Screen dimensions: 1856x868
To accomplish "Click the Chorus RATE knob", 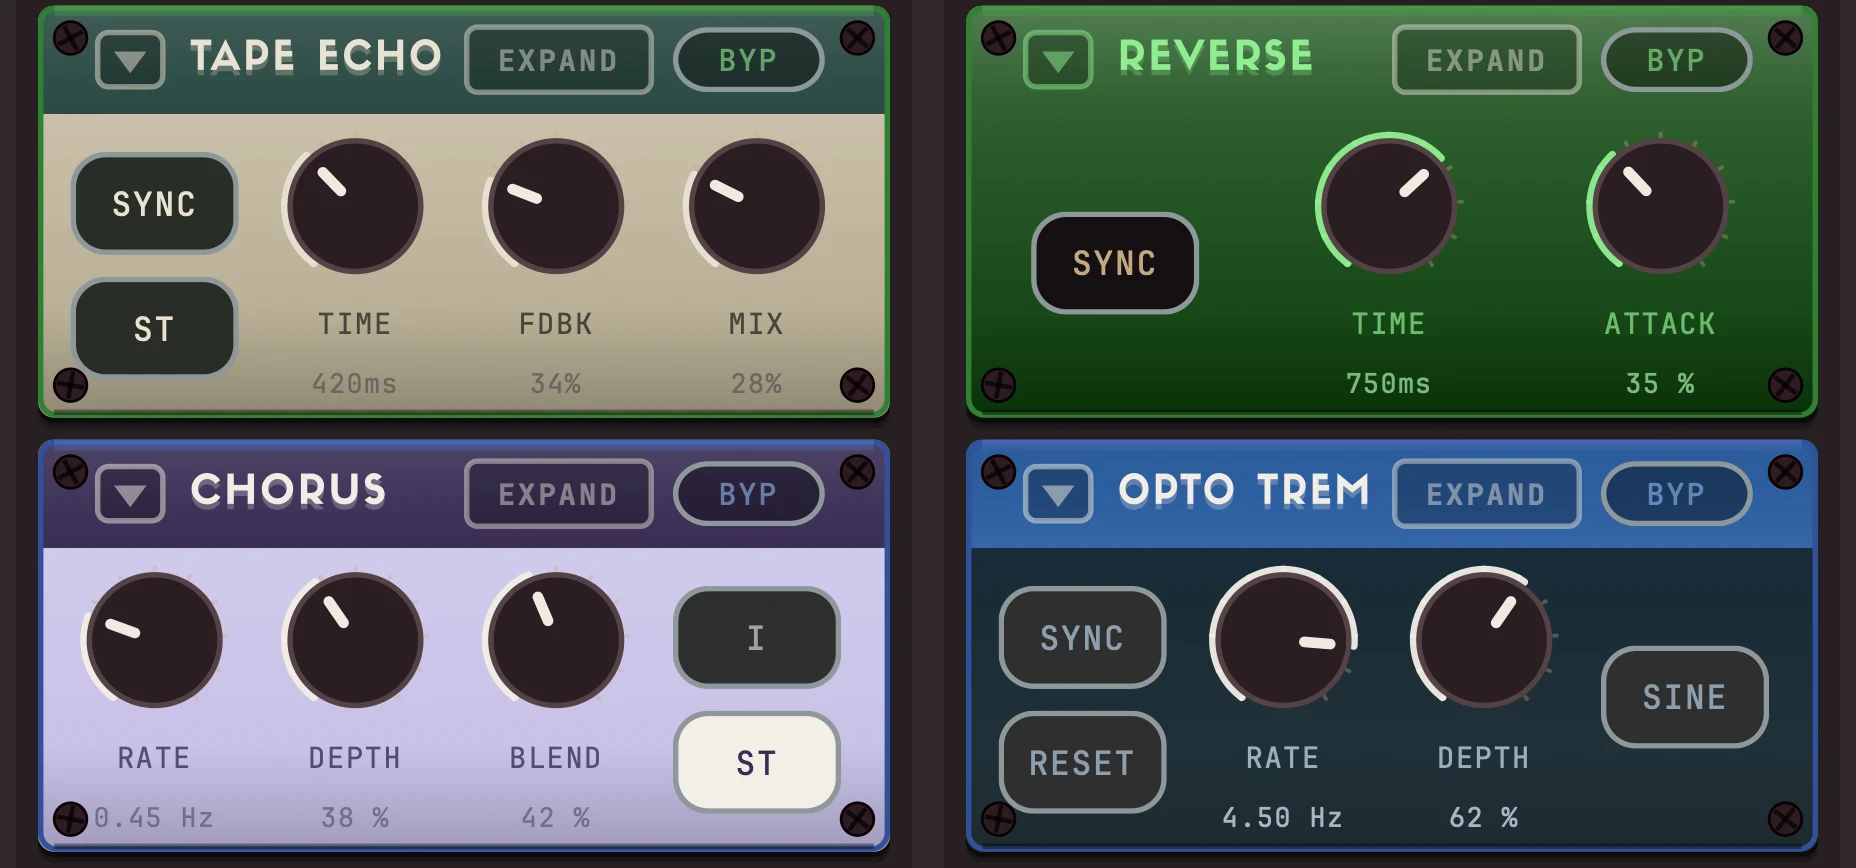I will 154,640.
